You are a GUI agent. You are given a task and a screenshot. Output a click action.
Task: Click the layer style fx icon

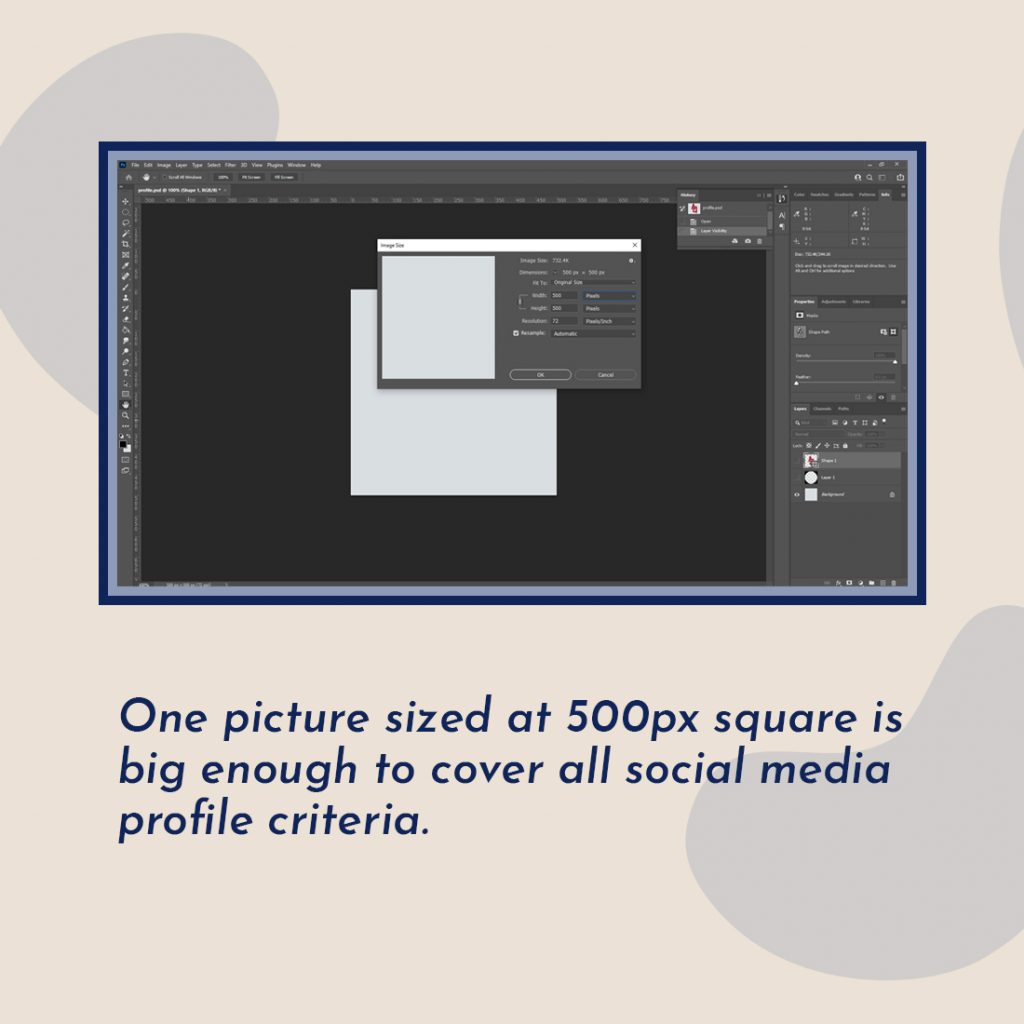coord(839,583)
